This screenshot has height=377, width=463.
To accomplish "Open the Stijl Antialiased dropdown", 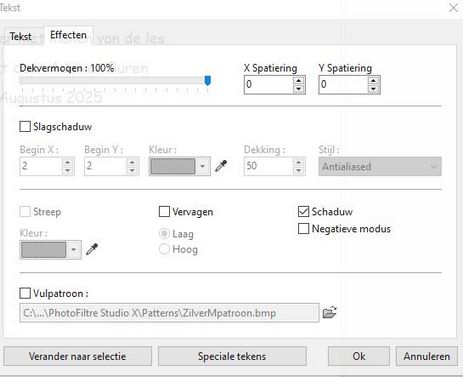I will click(x=380, y=166).
